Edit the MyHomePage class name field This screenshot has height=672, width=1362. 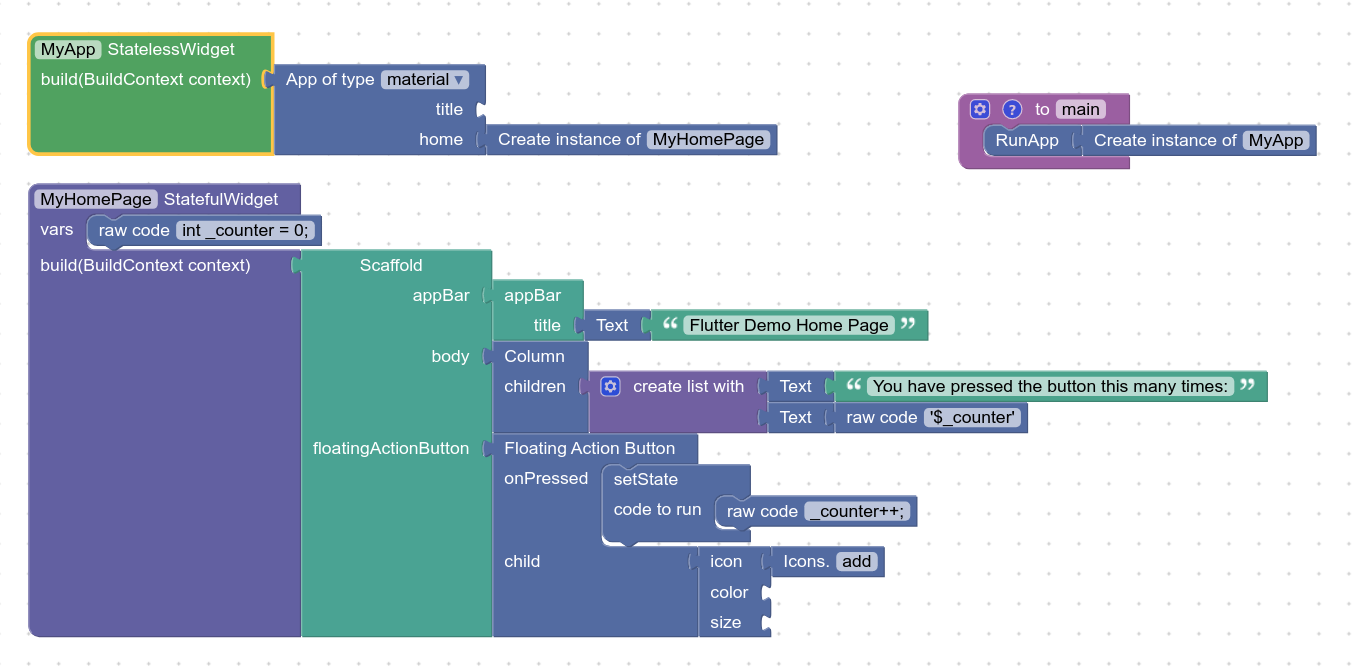pos(96,199)
